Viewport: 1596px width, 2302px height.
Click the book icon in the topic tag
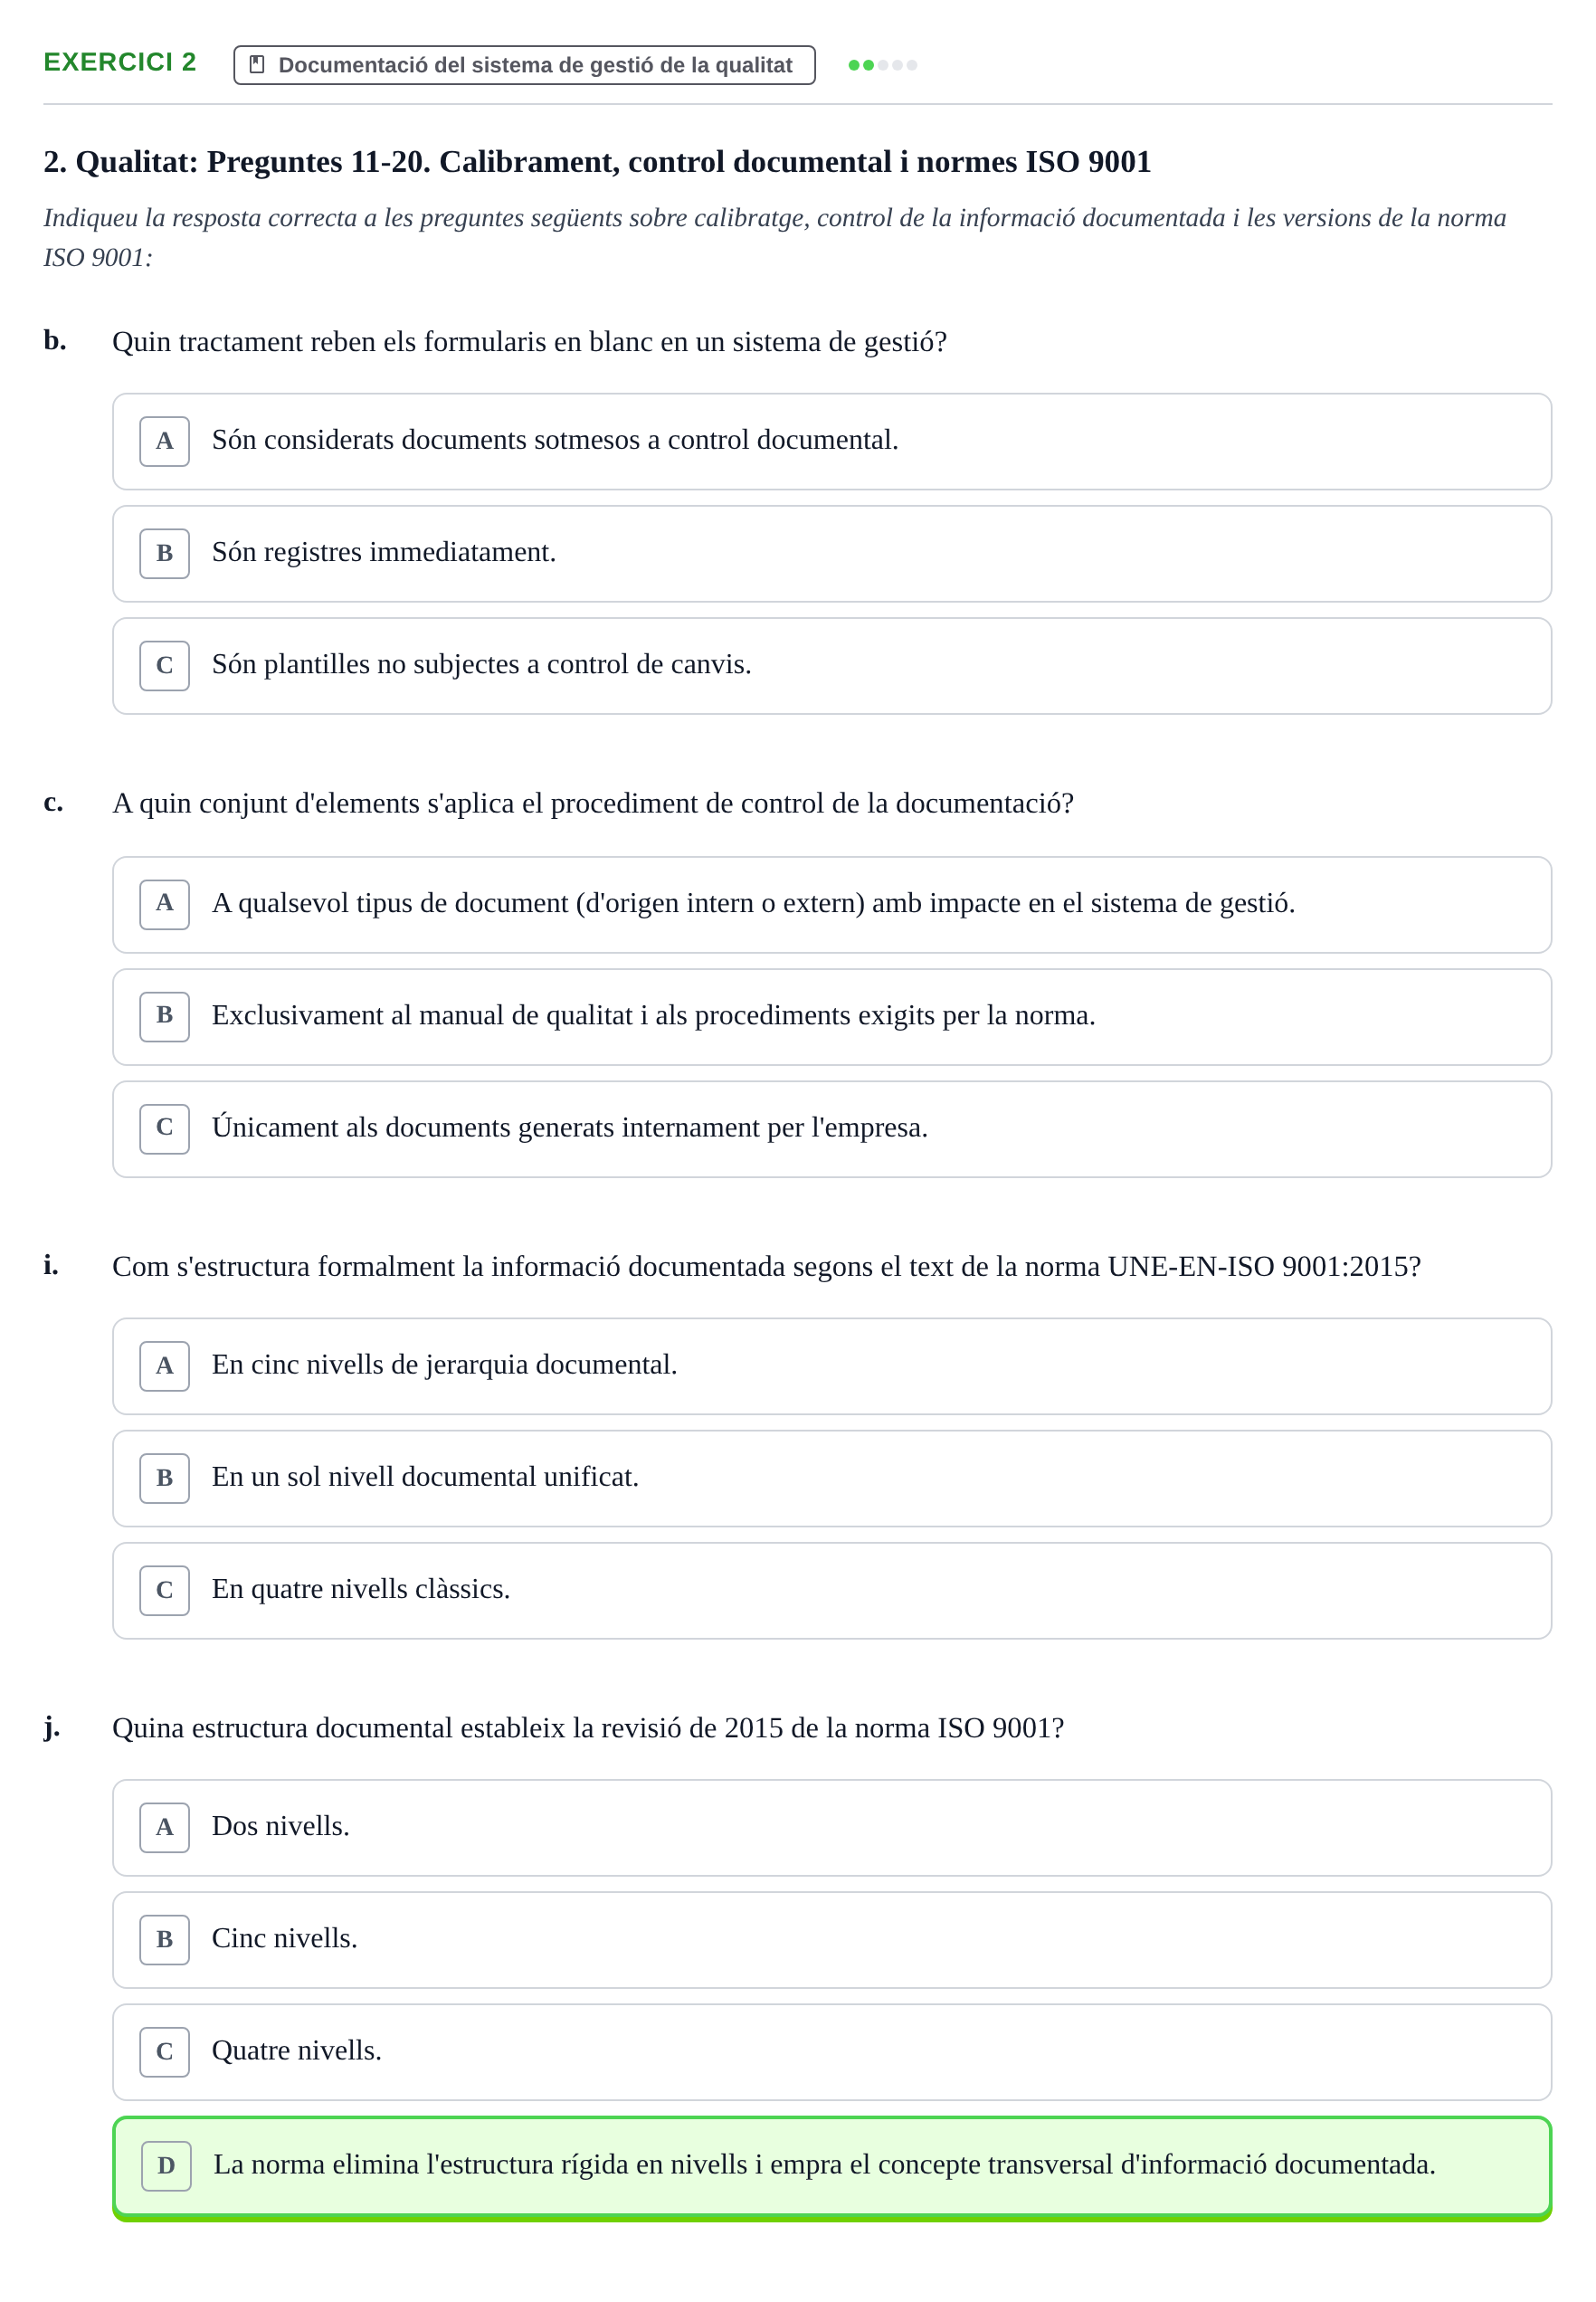click(x=257, y=65)
